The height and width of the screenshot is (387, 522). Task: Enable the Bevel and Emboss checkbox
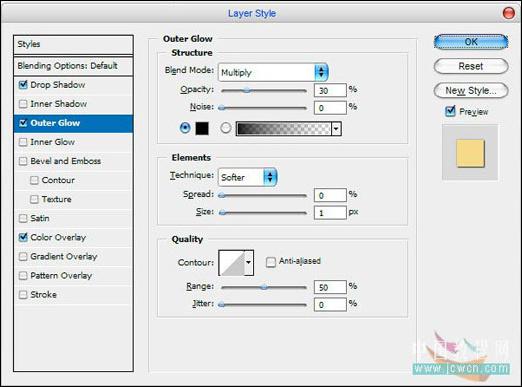click(23, 161)
